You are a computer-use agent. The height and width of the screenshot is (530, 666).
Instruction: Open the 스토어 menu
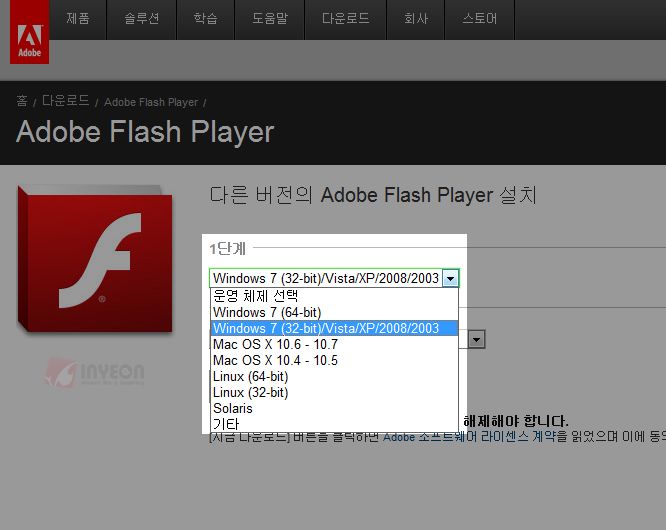480,19
